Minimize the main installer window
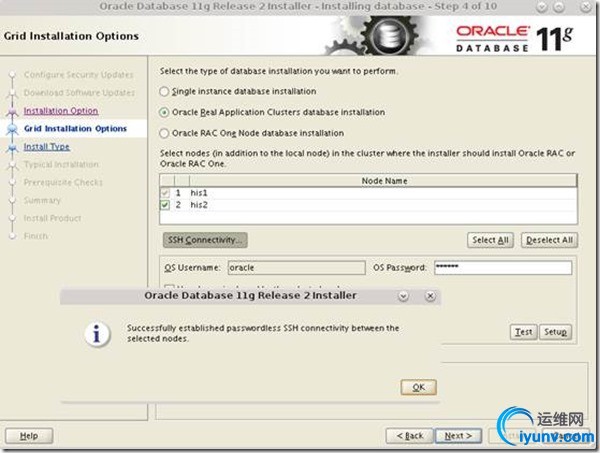 (541, 7)
